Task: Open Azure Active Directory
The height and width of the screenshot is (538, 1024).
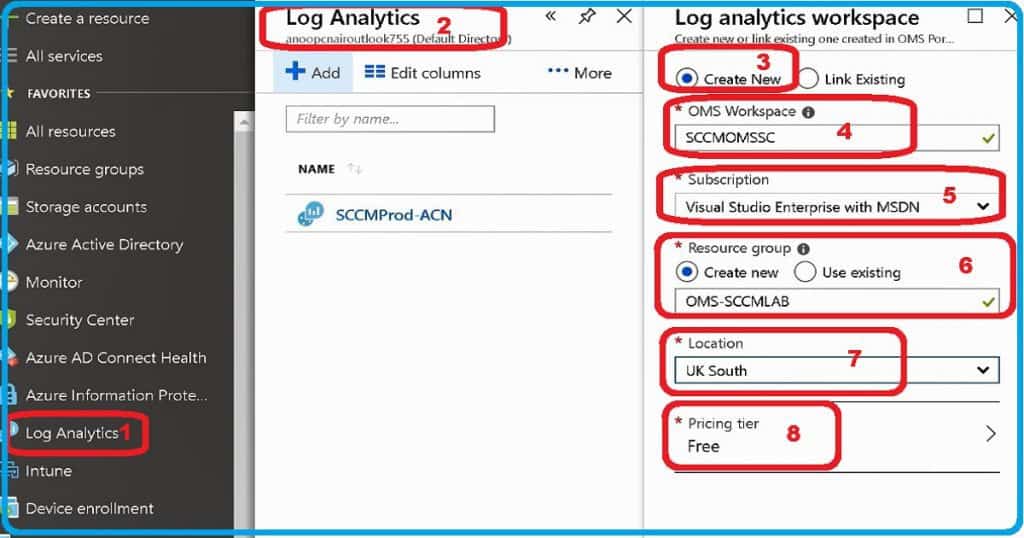Action: (x=104, y=245)
